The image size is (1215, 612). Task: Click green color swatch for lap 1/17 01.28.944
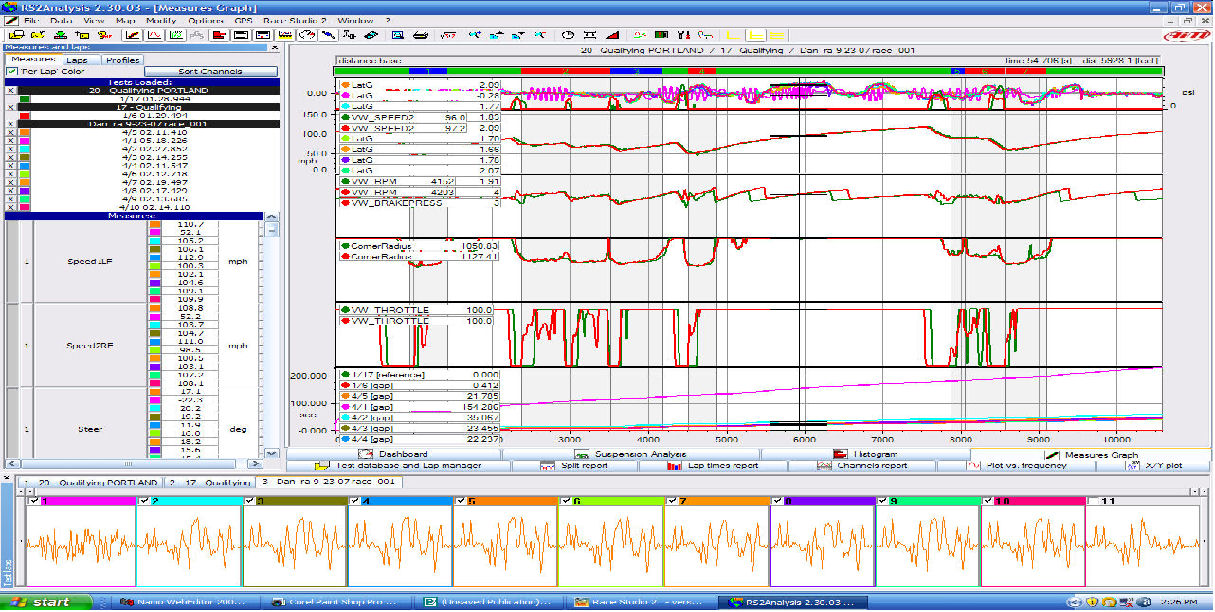tap(25, 98)
